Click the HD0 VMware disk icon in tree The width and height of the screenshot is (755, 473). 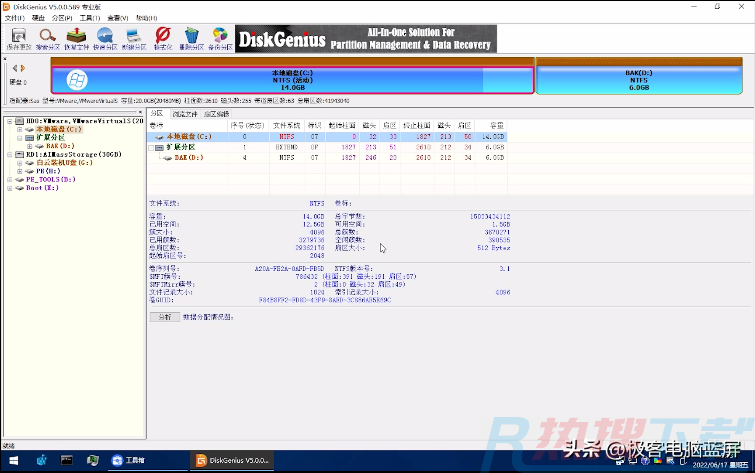19,121
